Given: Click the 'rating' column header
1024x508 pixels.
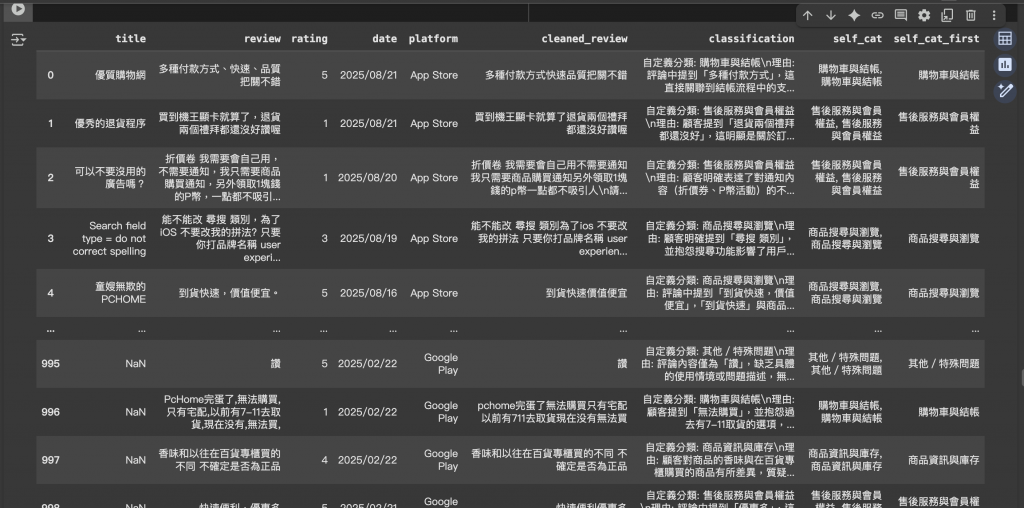Looking at the screenshot, I should point(309,39).
